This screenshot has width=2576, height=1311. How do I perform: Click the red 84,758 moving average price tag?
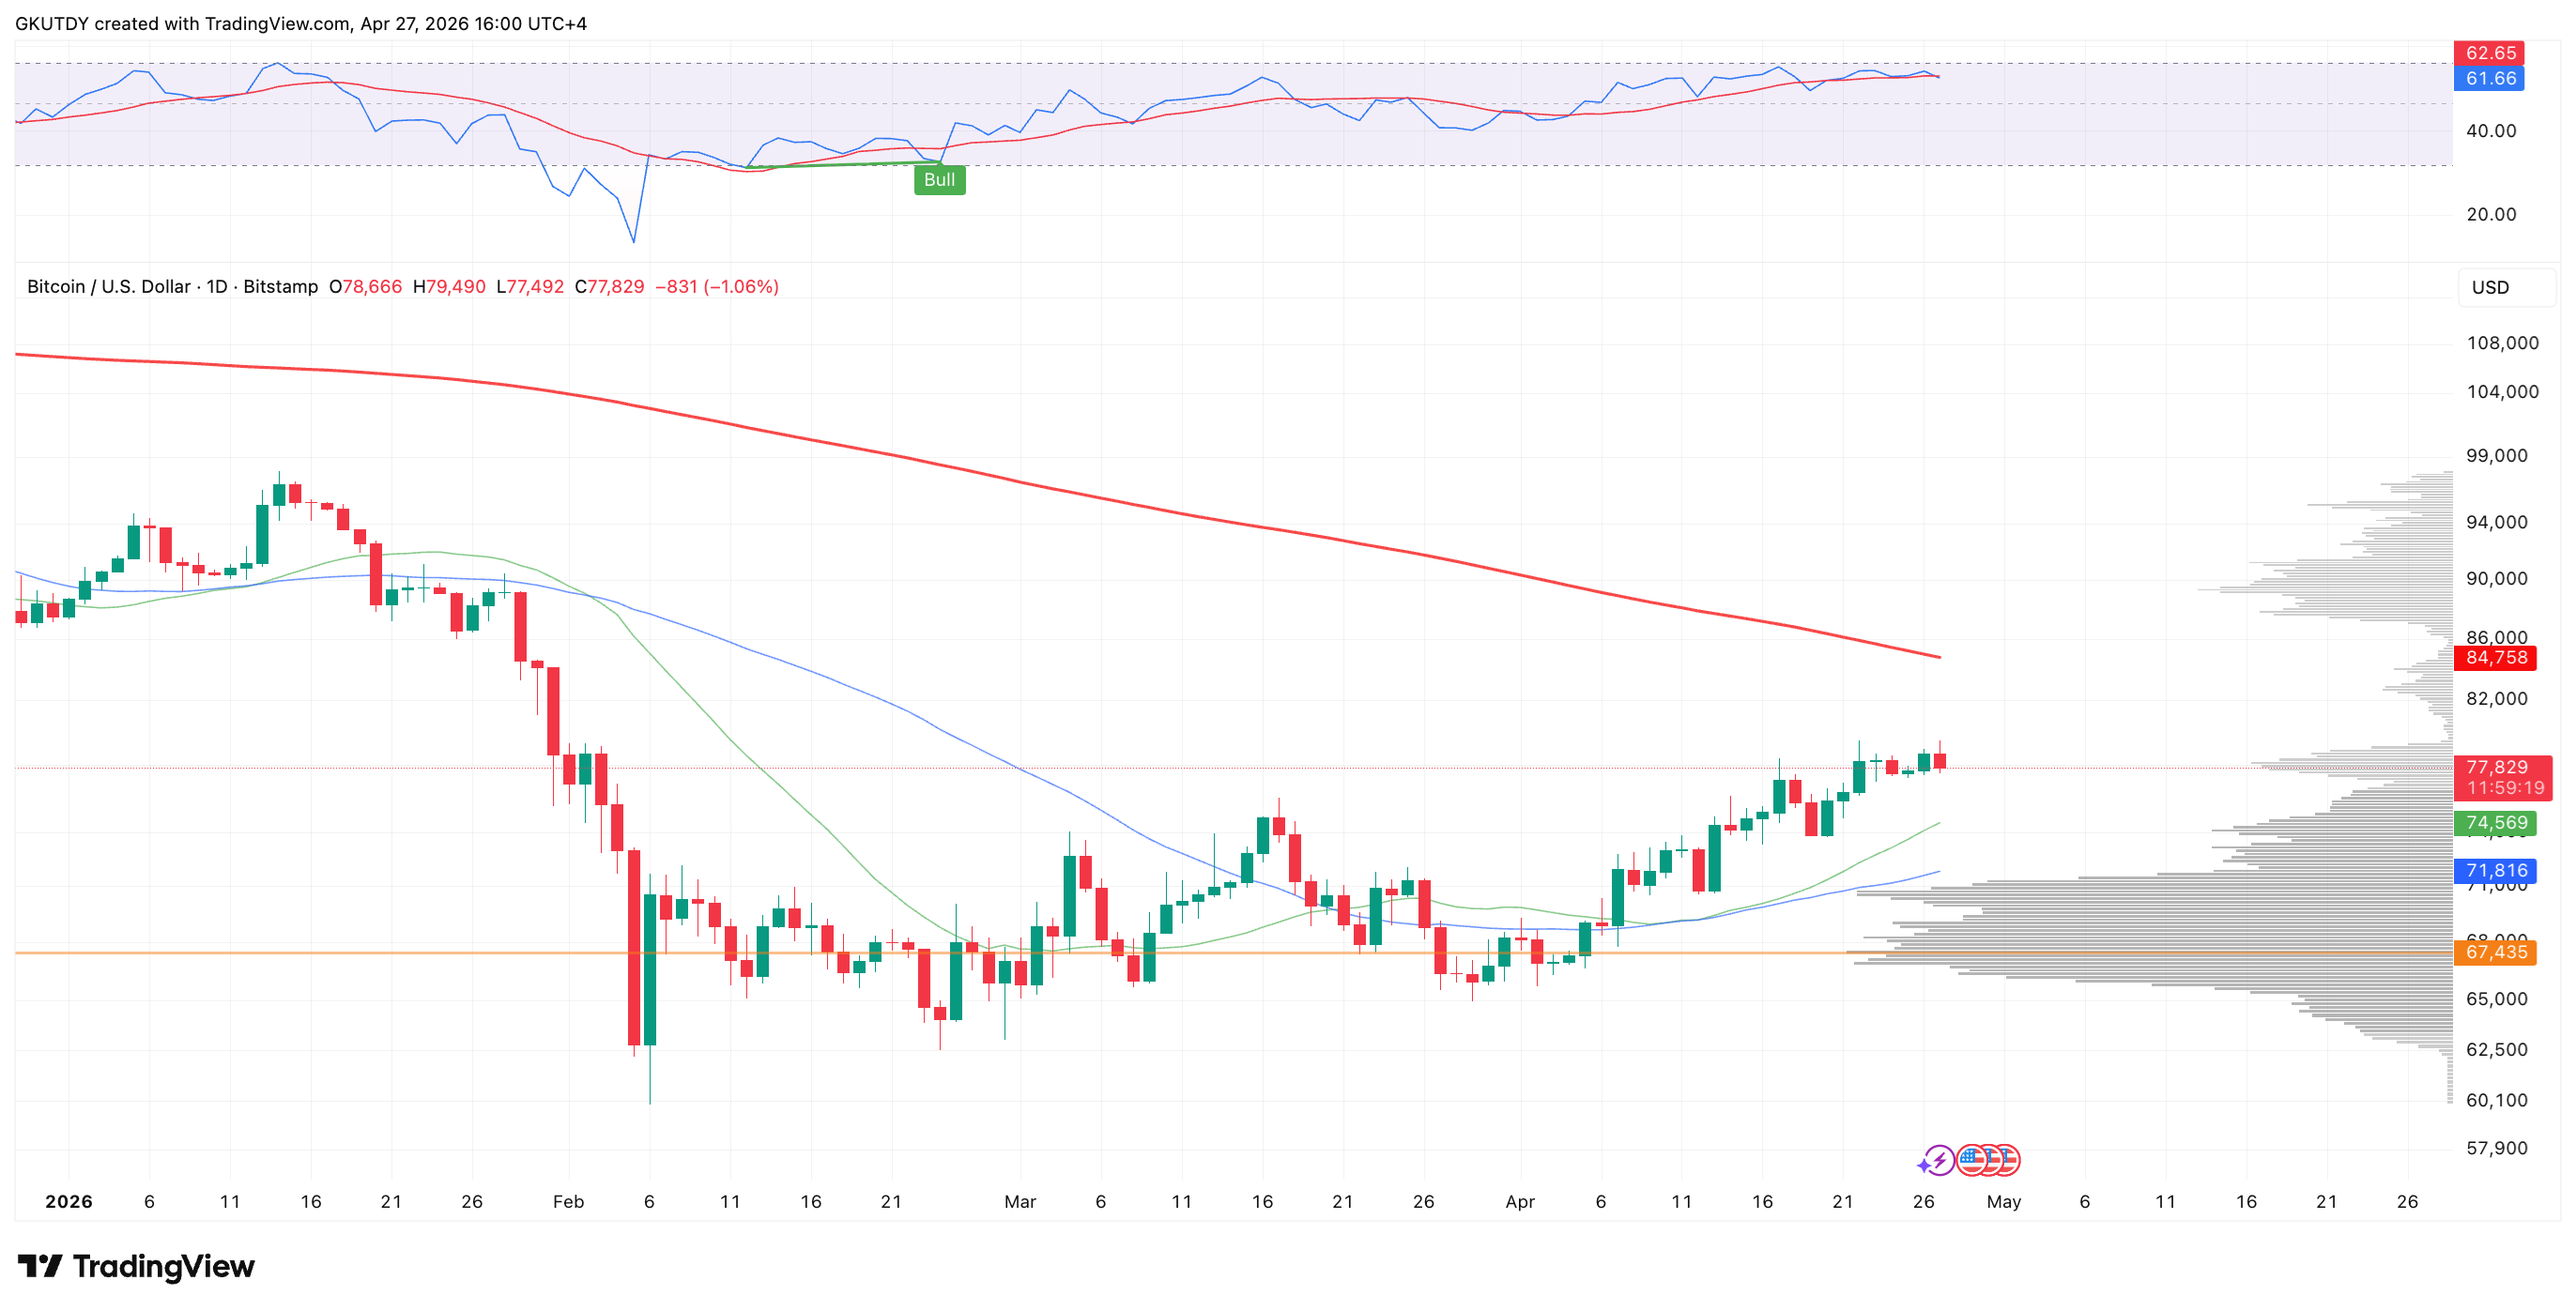click(2495, 657)
